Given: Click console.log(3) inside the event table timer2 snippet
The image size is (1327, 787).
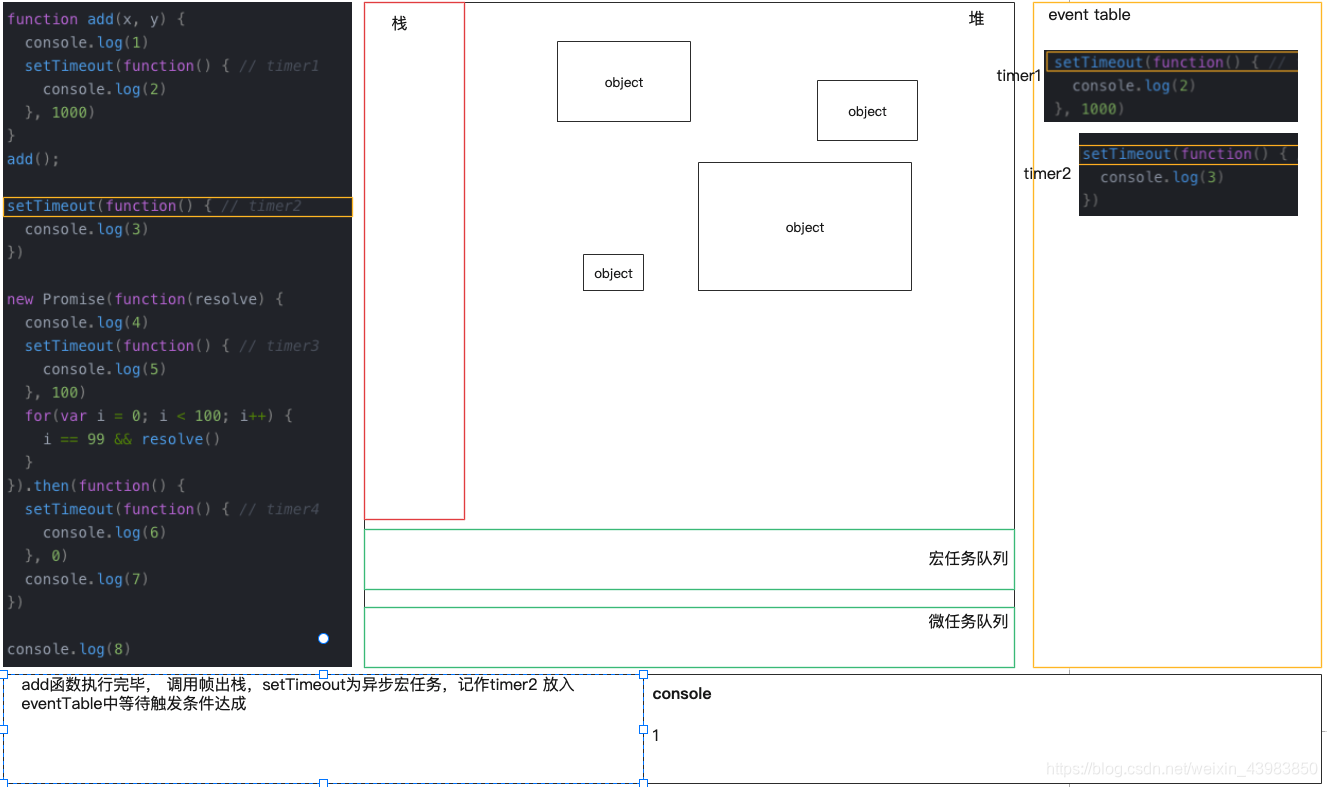Looking at the screenshot, I should pyautogui.click(x=1162, y=177).
